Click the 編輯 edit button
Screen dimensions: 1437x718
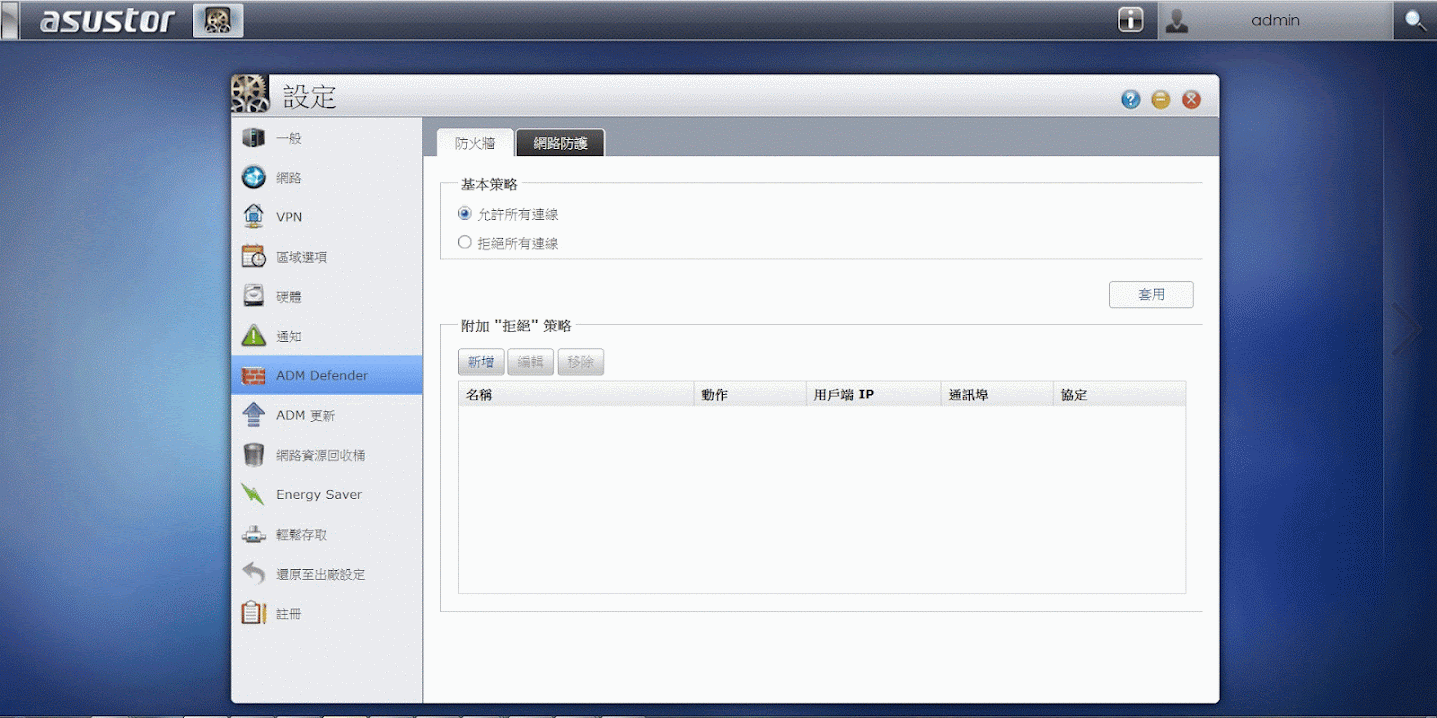(530, 362)
